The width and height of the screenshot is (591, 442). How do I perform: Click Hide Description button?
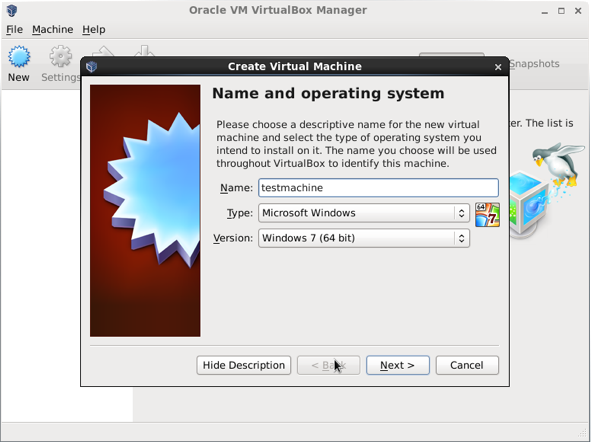pos(243,365)
